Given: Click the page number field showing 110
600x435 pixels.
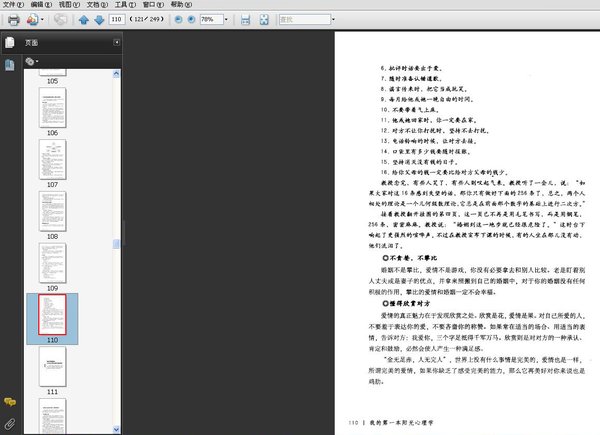Looking at the screenshot, I should (117, 19).
